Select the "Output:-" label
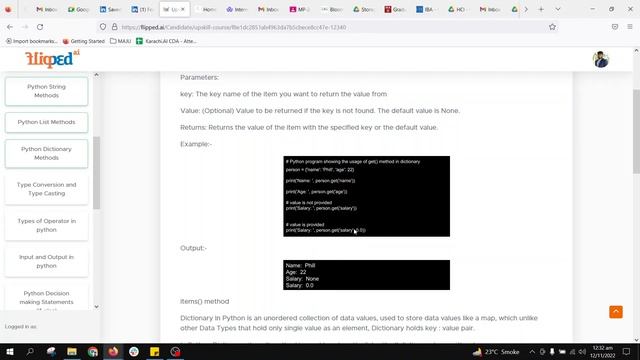Screen dimensions: 640x360 [193, 248]
